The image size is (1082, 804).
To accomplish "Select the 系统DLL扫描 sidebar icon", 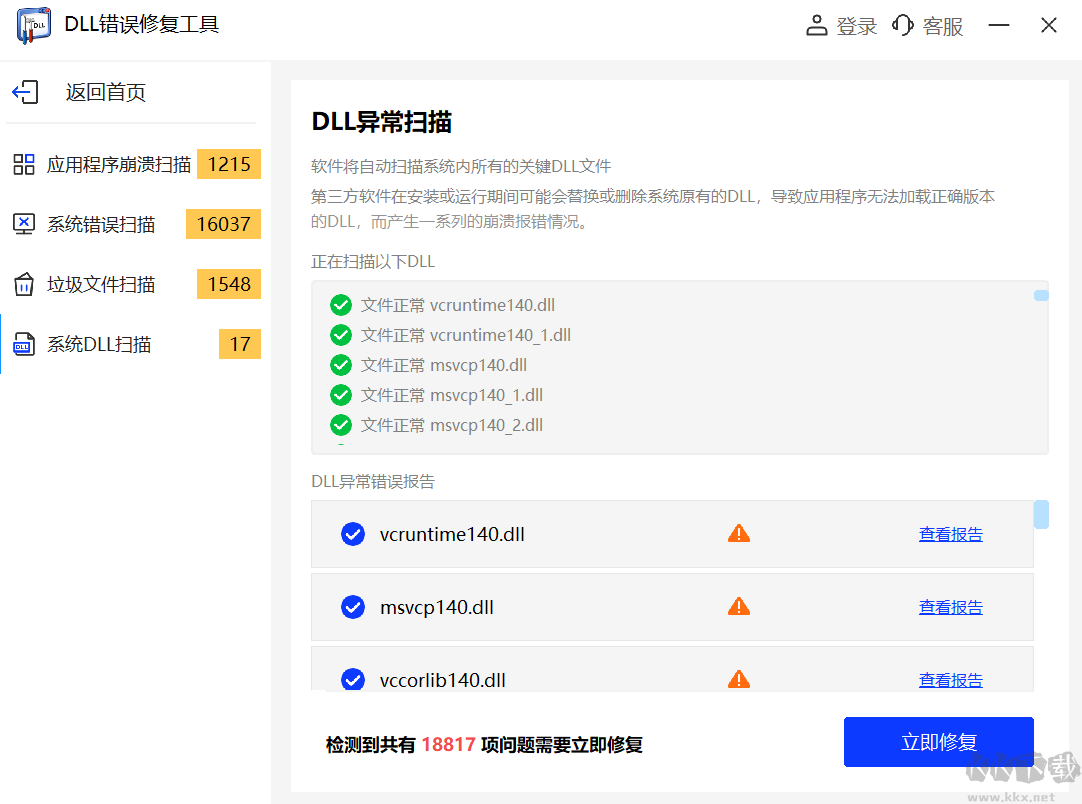I will (x=24, y=344).
